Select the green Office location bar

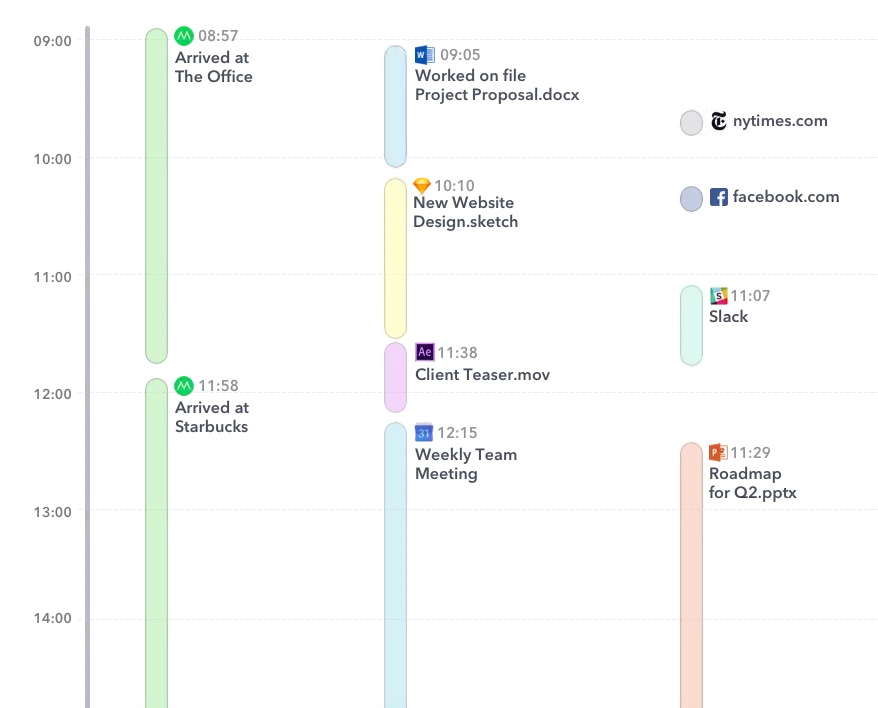pos(156,195)
